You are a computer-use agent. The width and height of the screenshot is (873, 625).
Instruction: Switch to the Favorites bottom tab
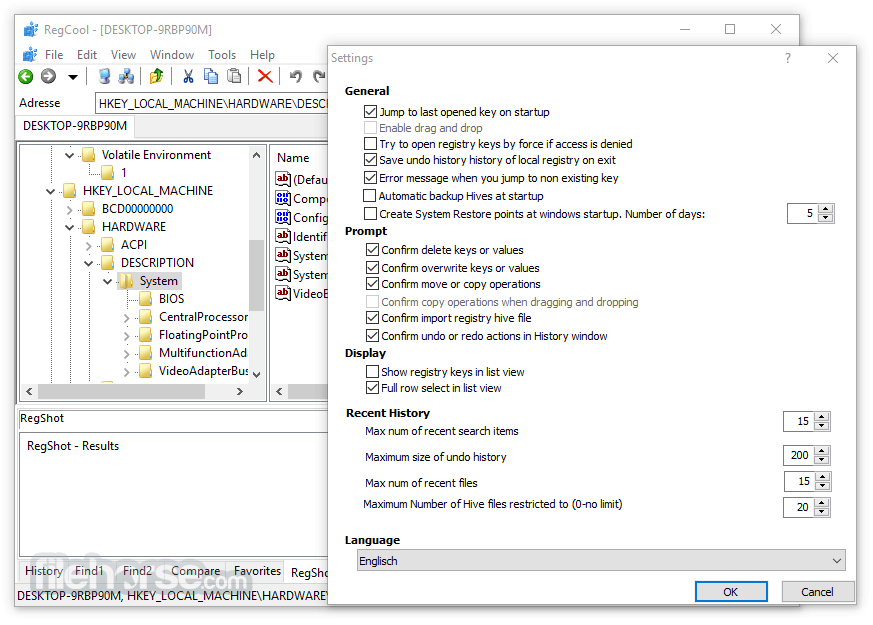pos(257,571)
